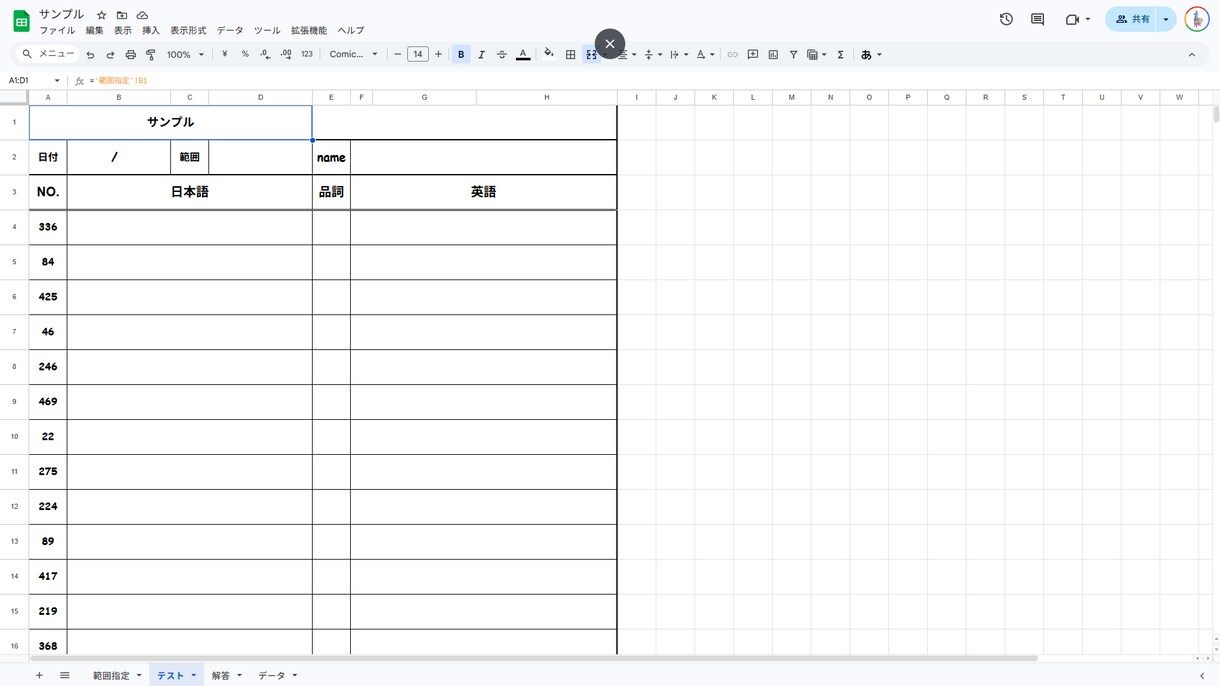Switch to the 解答 sheet tab
Viewport: 1220px width, 686px height.
point(220,676)
